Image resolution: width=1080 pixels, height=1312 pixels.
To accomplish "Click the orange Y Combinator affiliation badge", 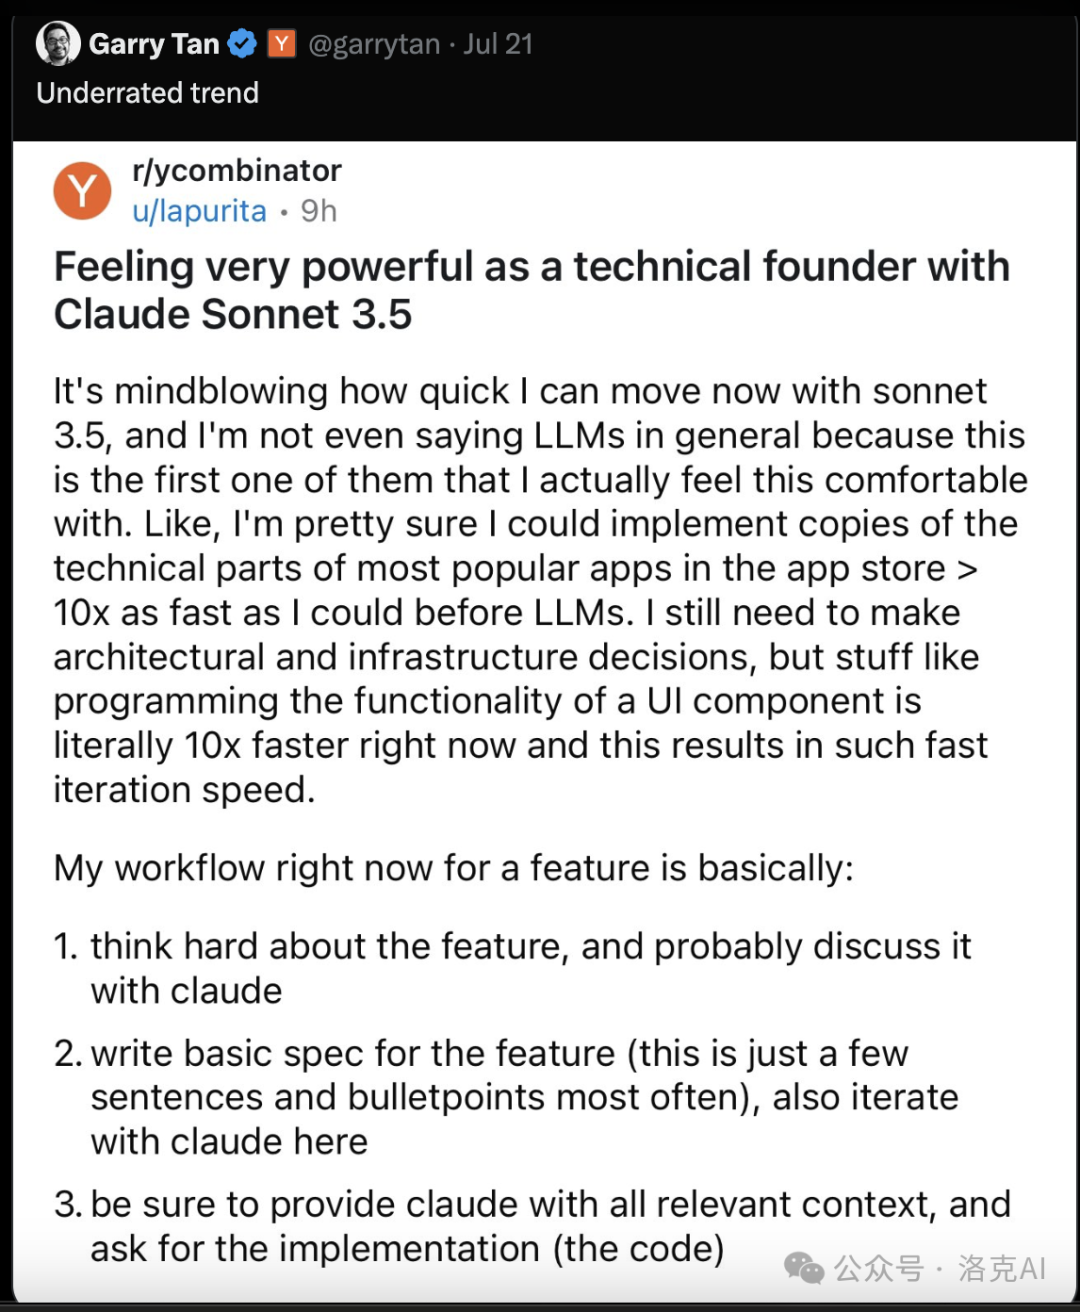I will (282, 44).
